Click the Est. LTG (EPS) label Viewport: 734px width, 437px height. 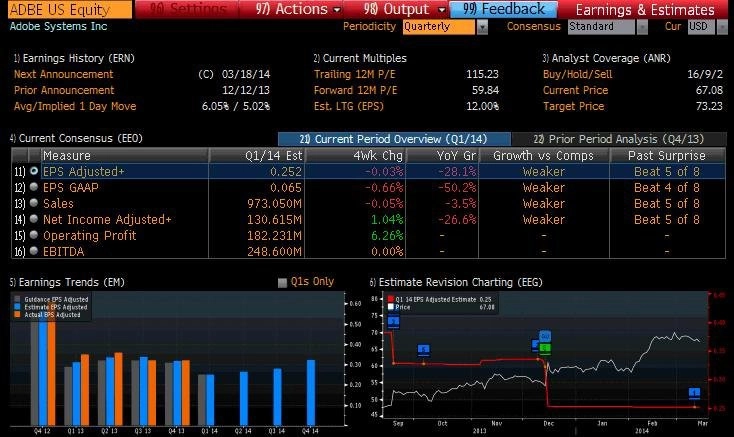[349, 106]
